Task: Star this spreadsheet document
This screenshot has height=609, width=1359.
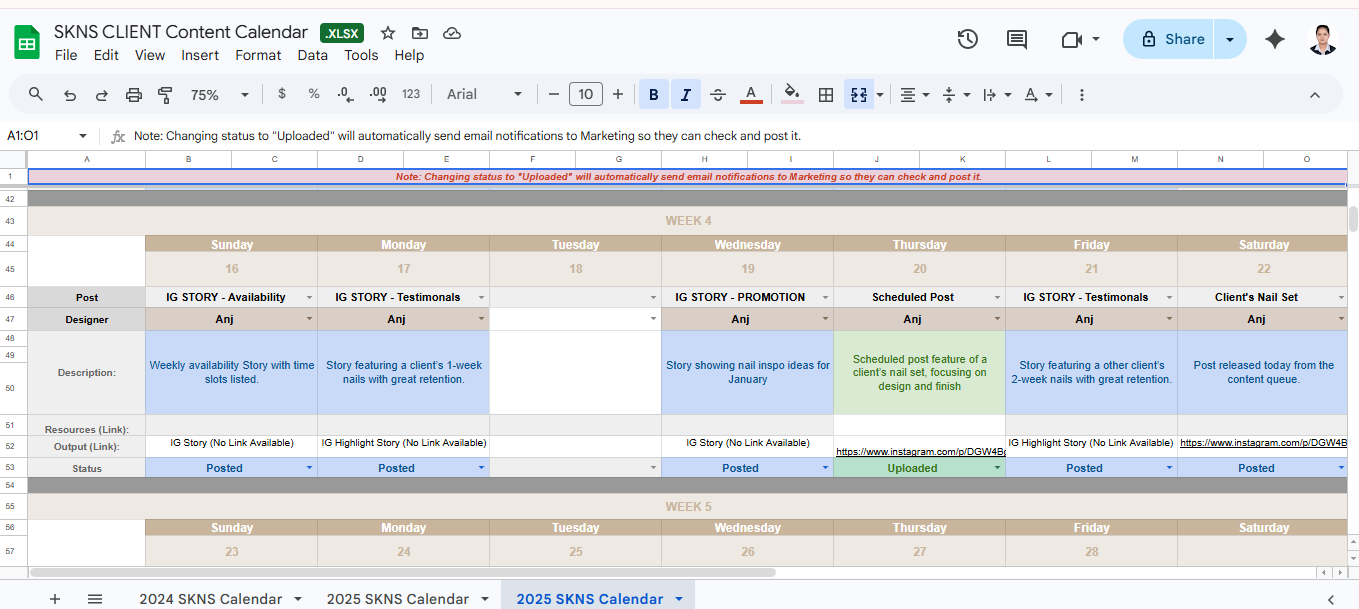Action: [x=388, y=33]
